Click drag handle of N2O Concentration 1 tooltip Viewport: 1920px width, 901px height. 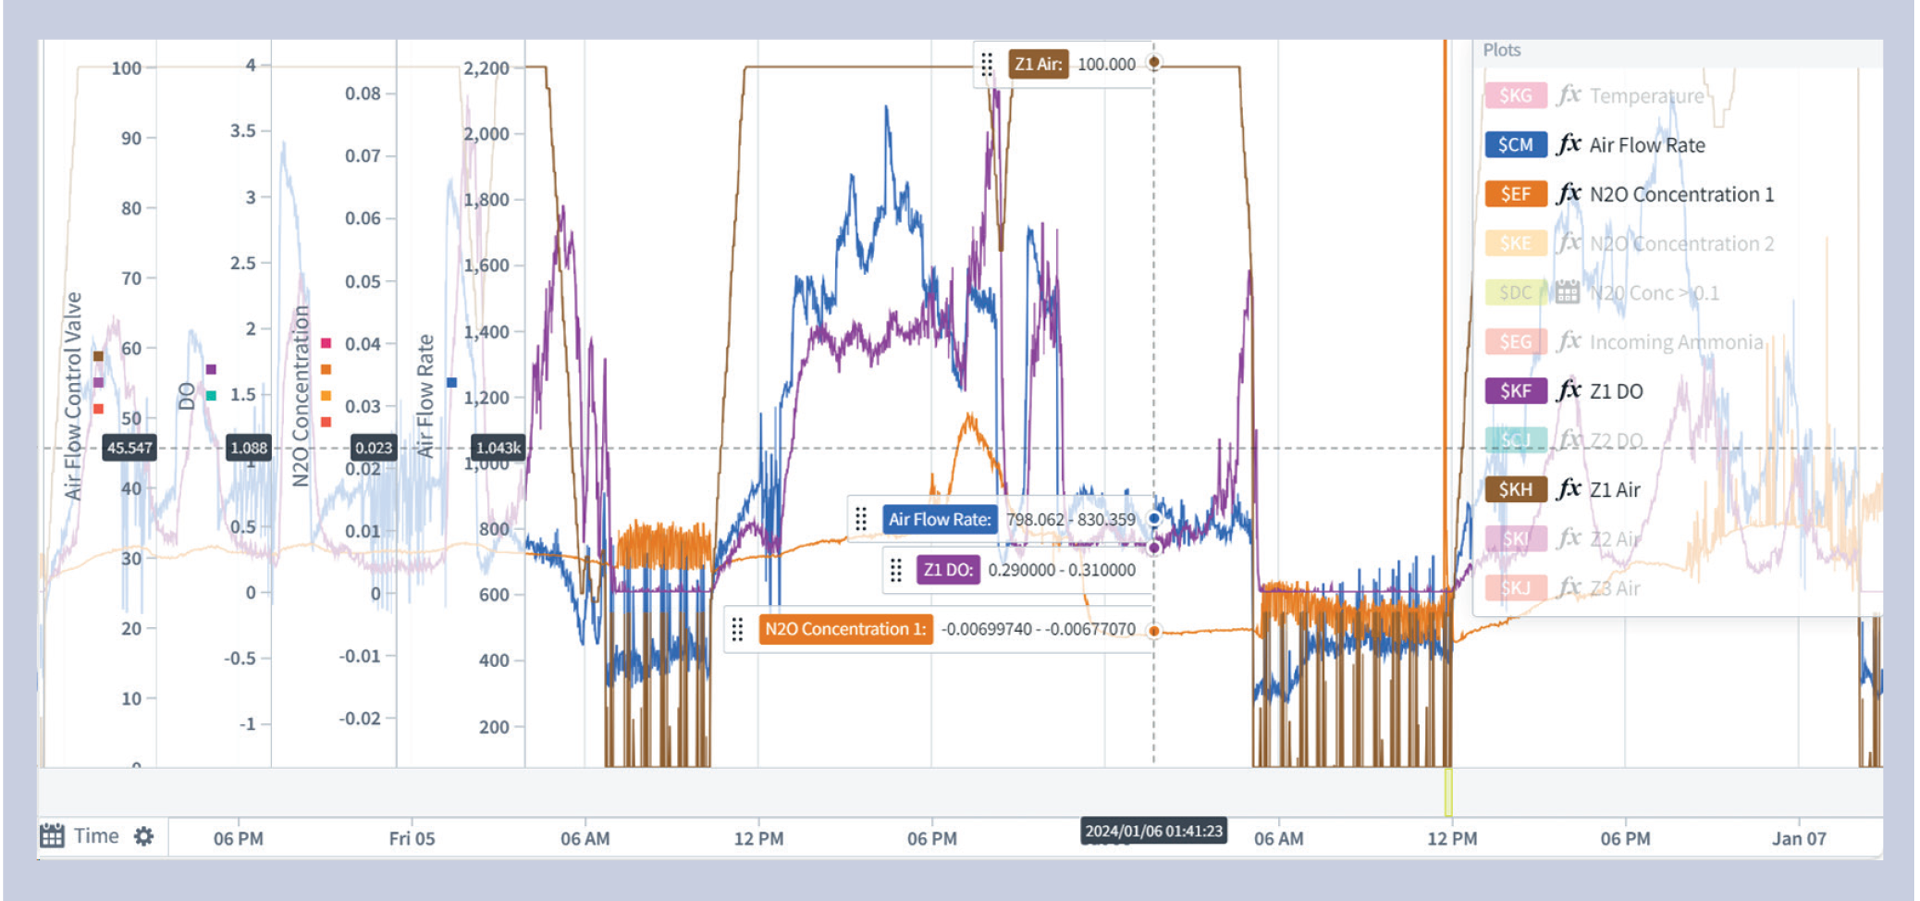click(737, 629)
